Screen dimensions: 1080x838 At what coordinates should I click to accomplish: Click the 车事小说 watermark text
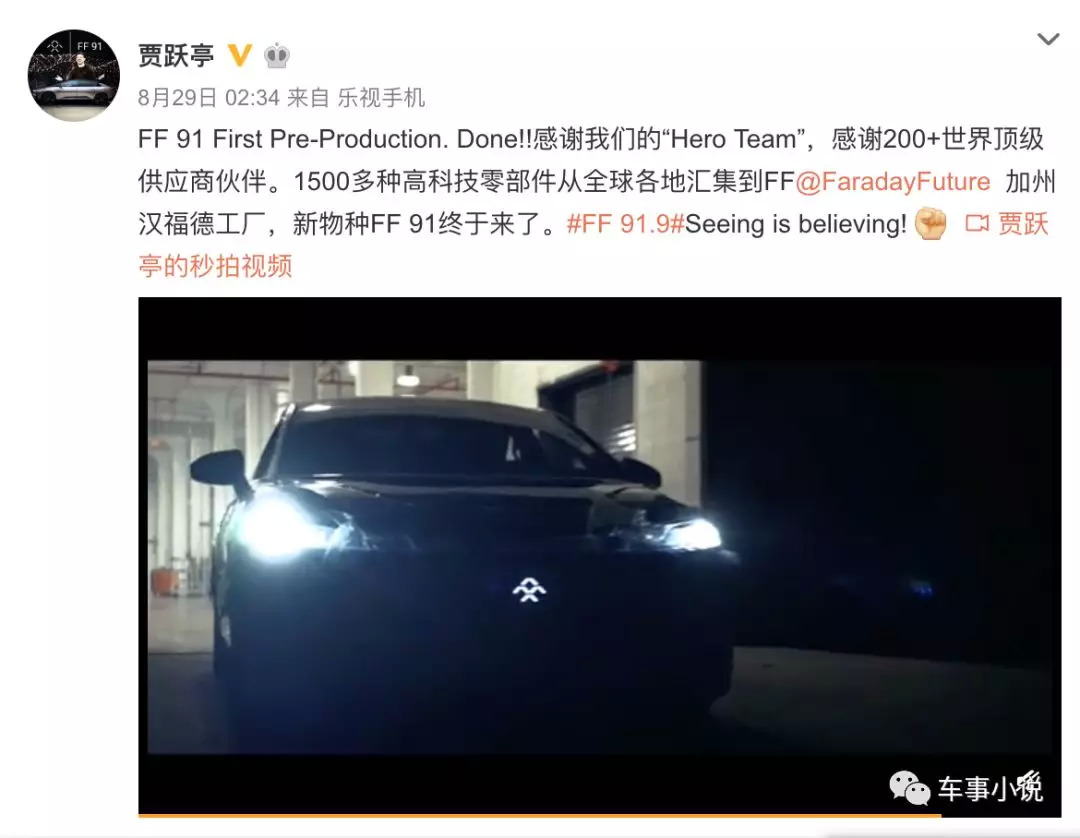point(990,787)
